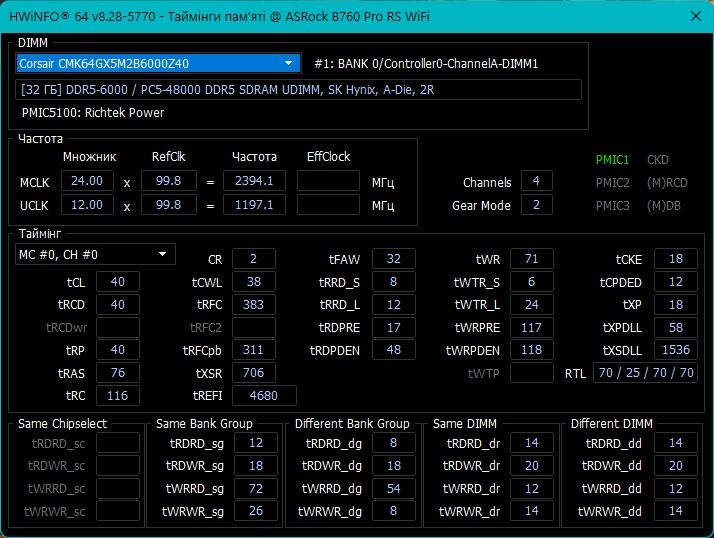Click the tWRRD_sg value 72
The width and height of the screenshot is (714, 538).
(x=256, y=488)
